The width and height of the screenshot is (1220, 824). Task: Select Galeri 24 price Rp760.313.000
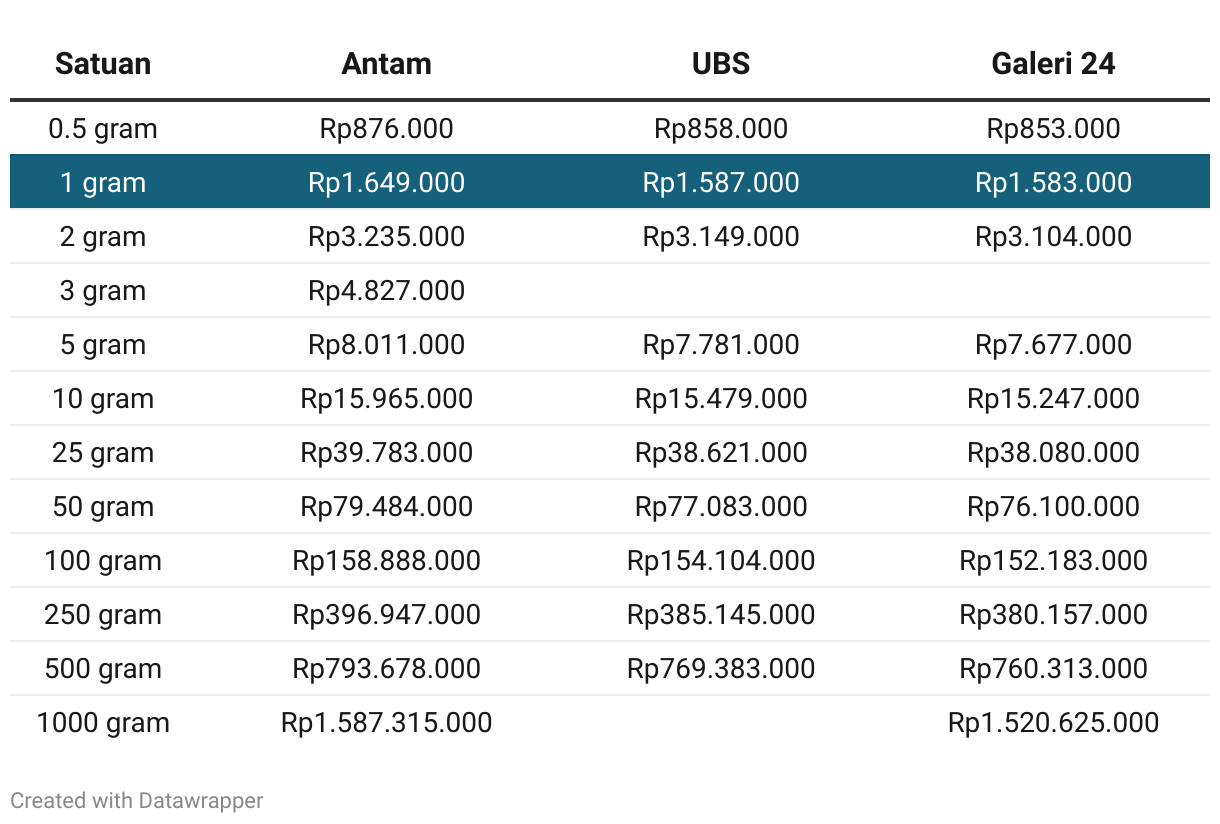(x=1053, y=669)
